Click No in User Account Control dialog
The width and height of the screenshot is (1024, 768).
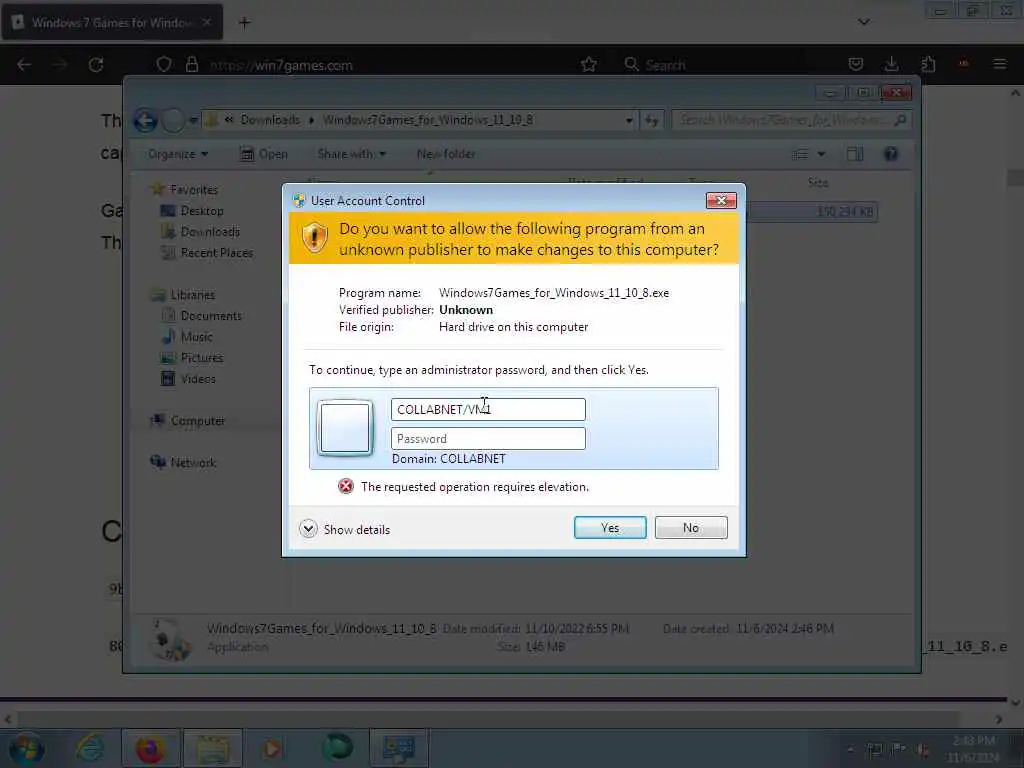691,528
